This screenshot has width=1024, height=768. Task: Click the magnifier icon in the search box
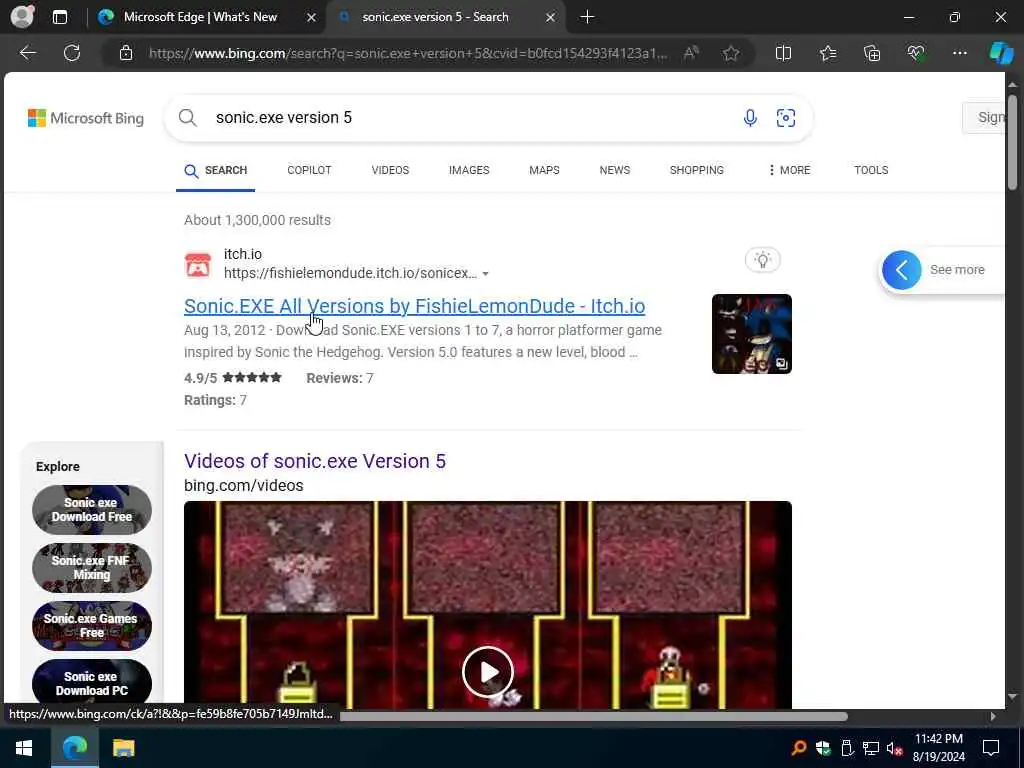point(187,118)
